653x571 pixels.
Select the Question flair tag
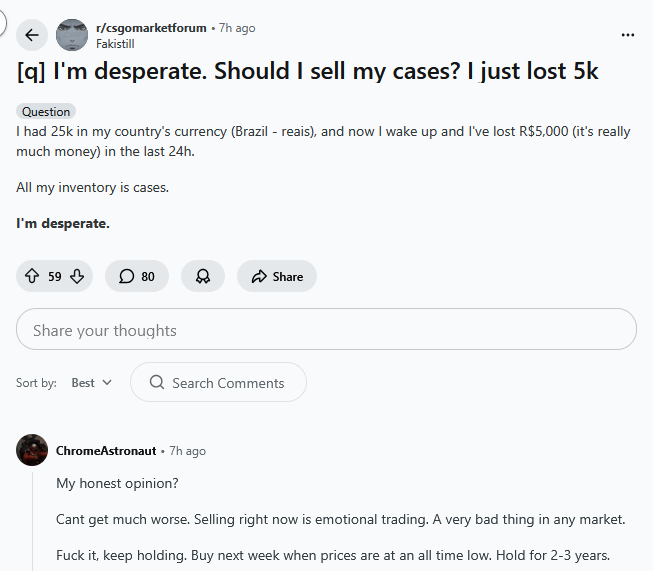[x=46, y=112]
